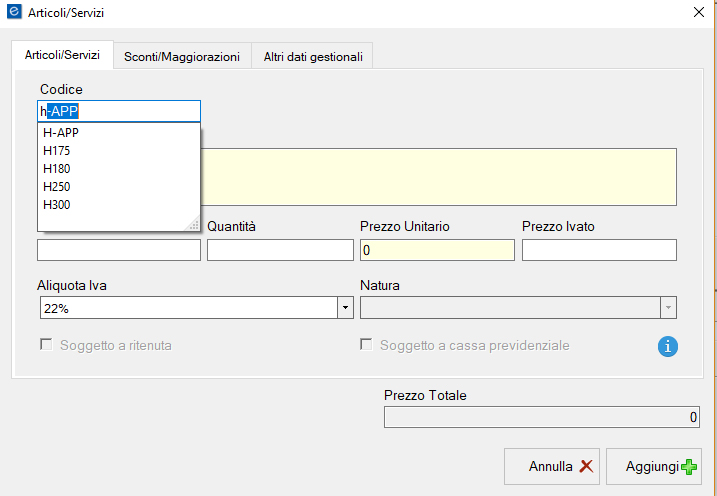Open the Natura dropdown list
The height and width of the screenshot is (496, 717).
(668, 308)
